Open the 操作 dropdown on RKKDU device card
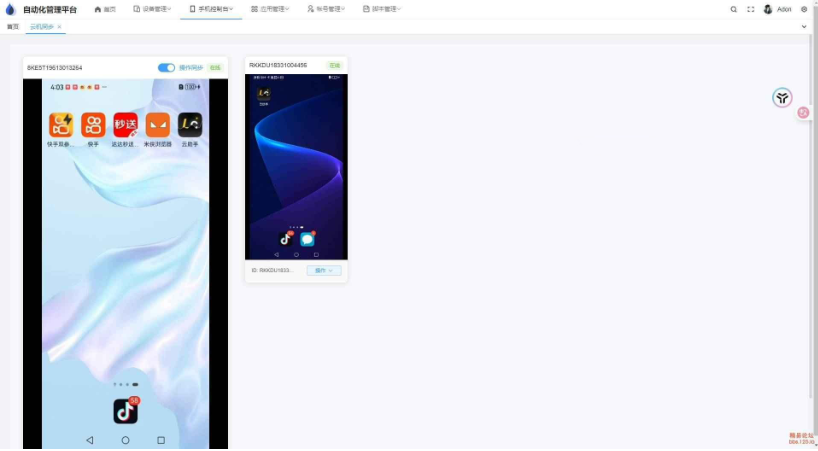Screen dimensions: 818x451 pos(324,271)
